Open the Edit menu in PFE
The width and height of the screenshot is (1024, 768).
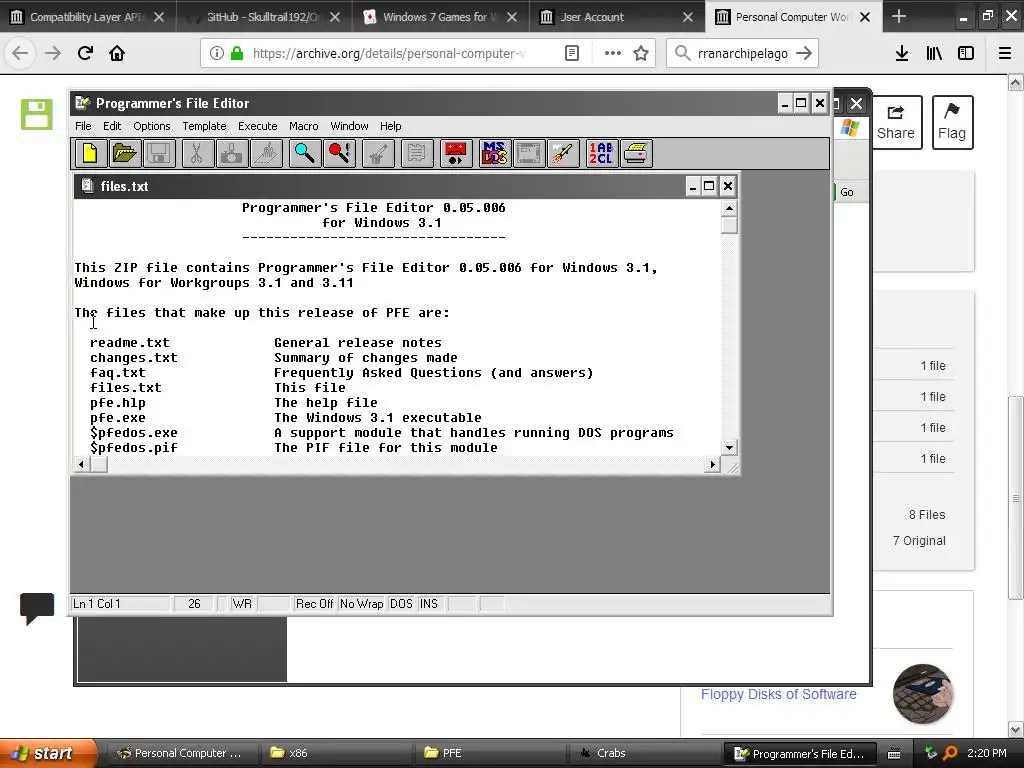point(112,126)
